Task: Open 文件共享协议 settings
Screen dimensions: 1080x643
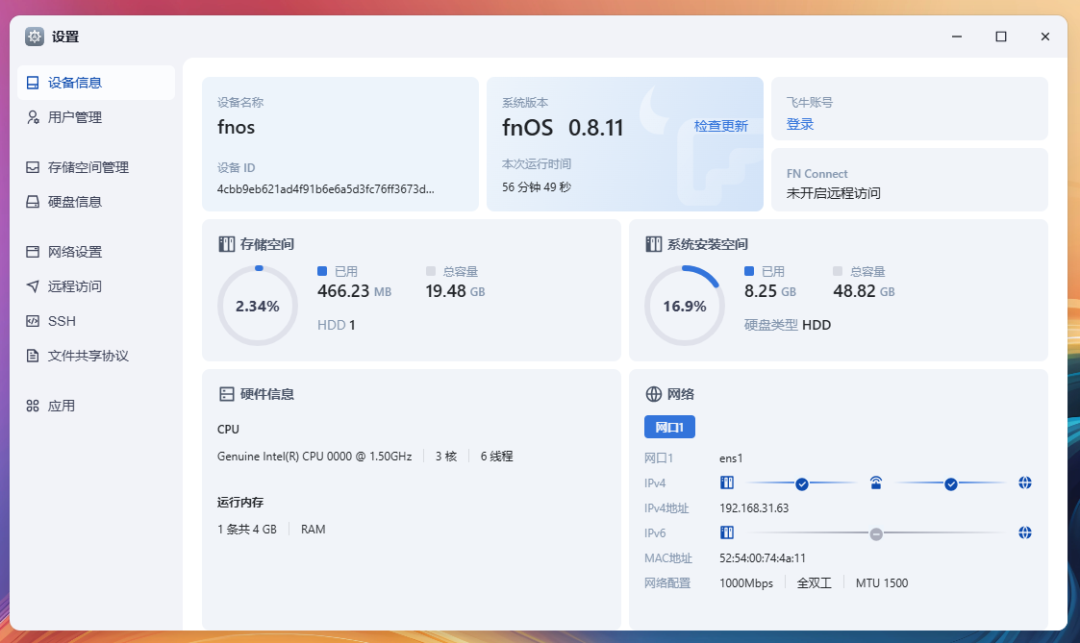Action: coord(96,355)
